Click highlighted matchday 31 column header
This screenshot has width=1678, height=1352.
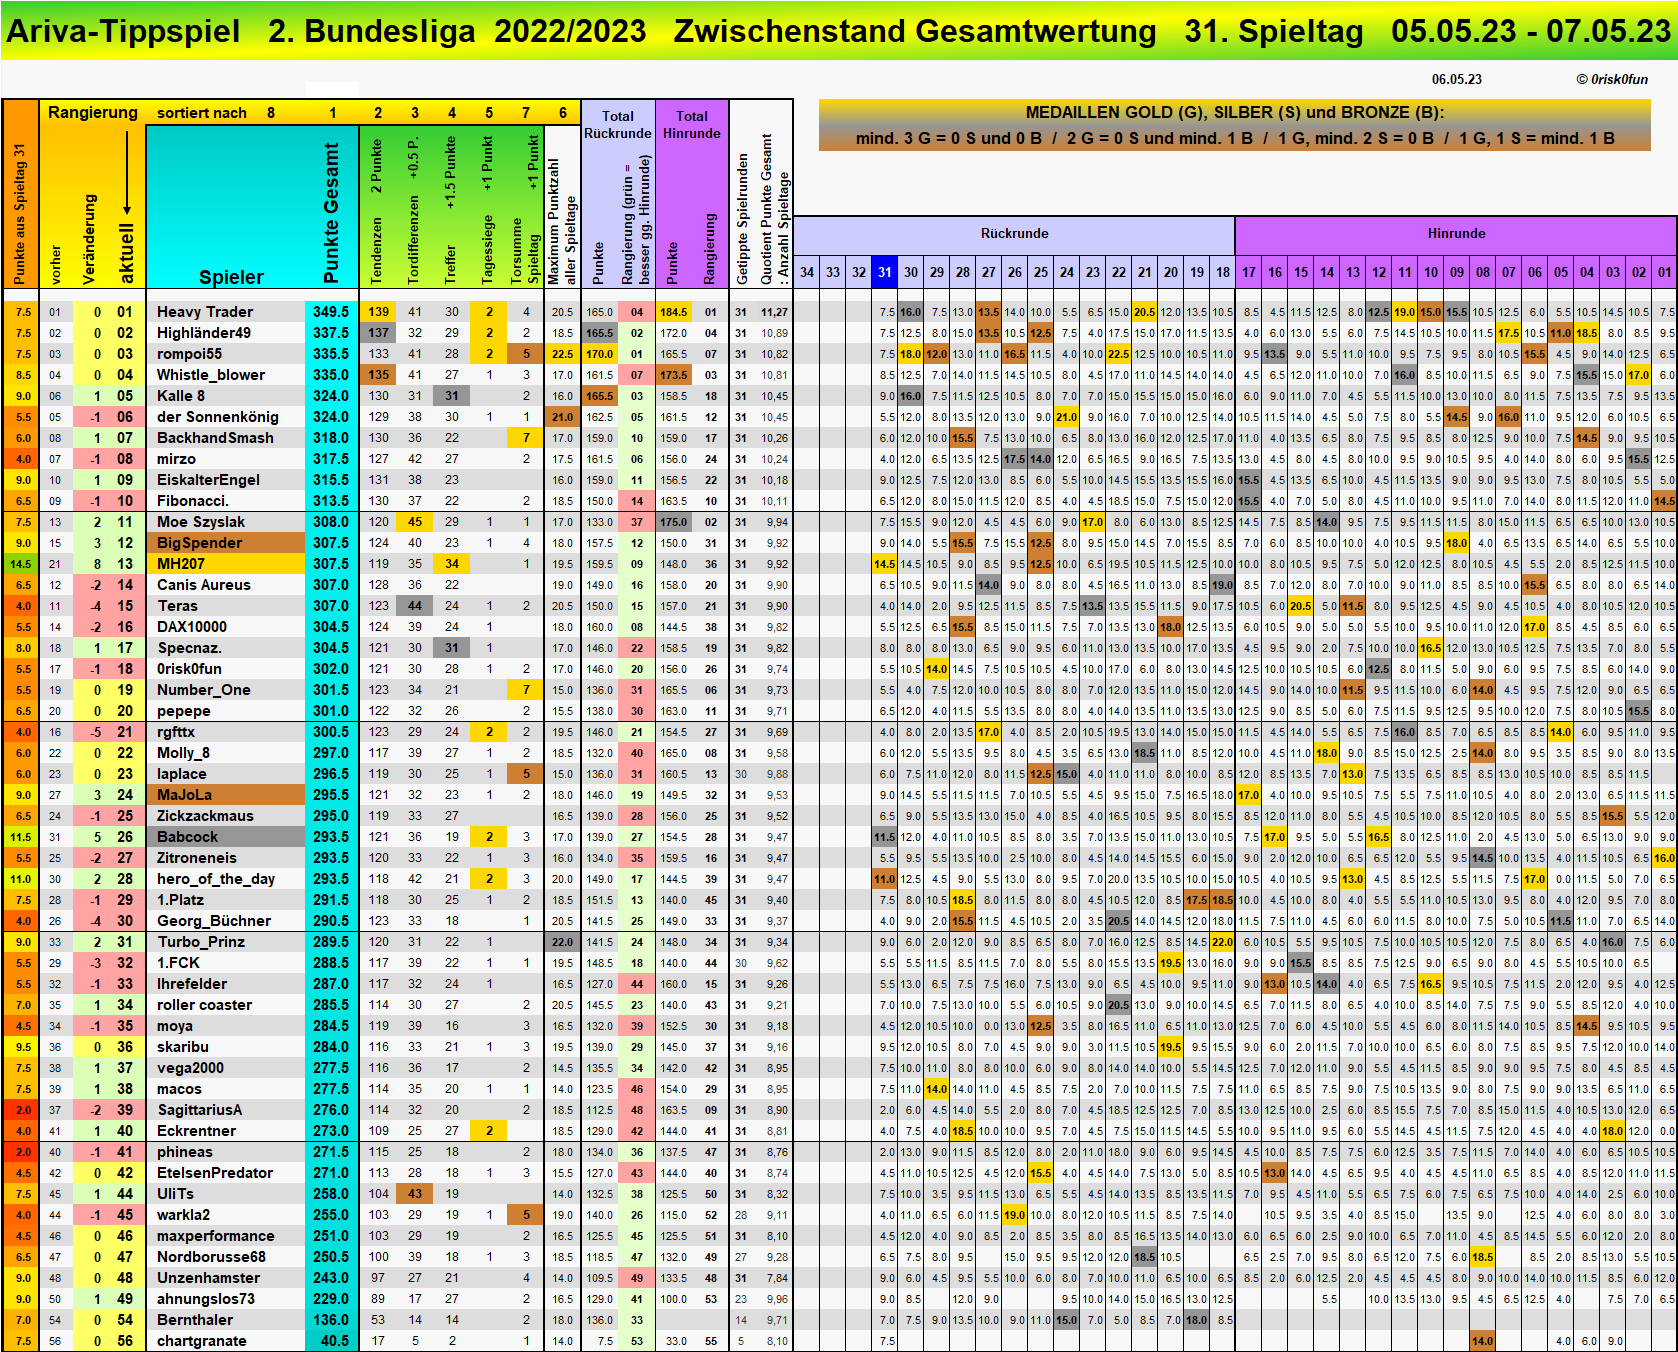click(884, 272)
